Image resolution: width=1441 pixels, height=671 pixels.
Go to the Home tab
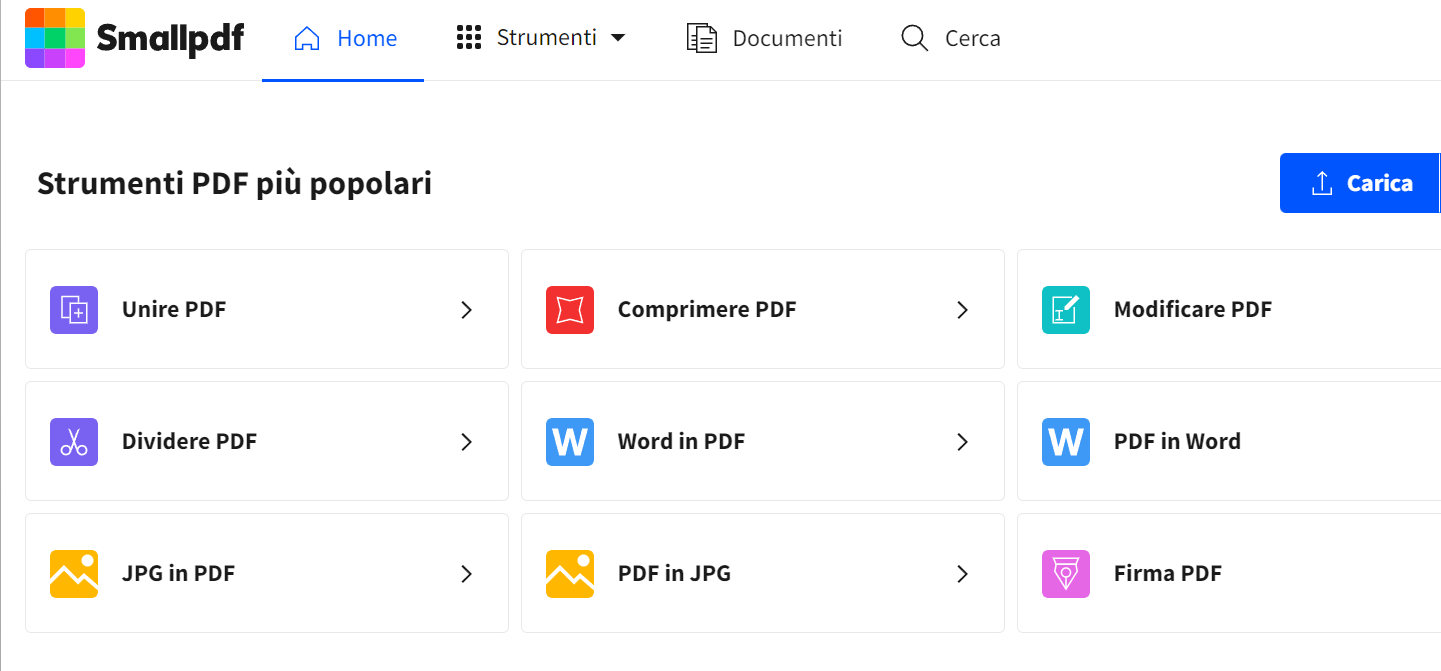343,39
